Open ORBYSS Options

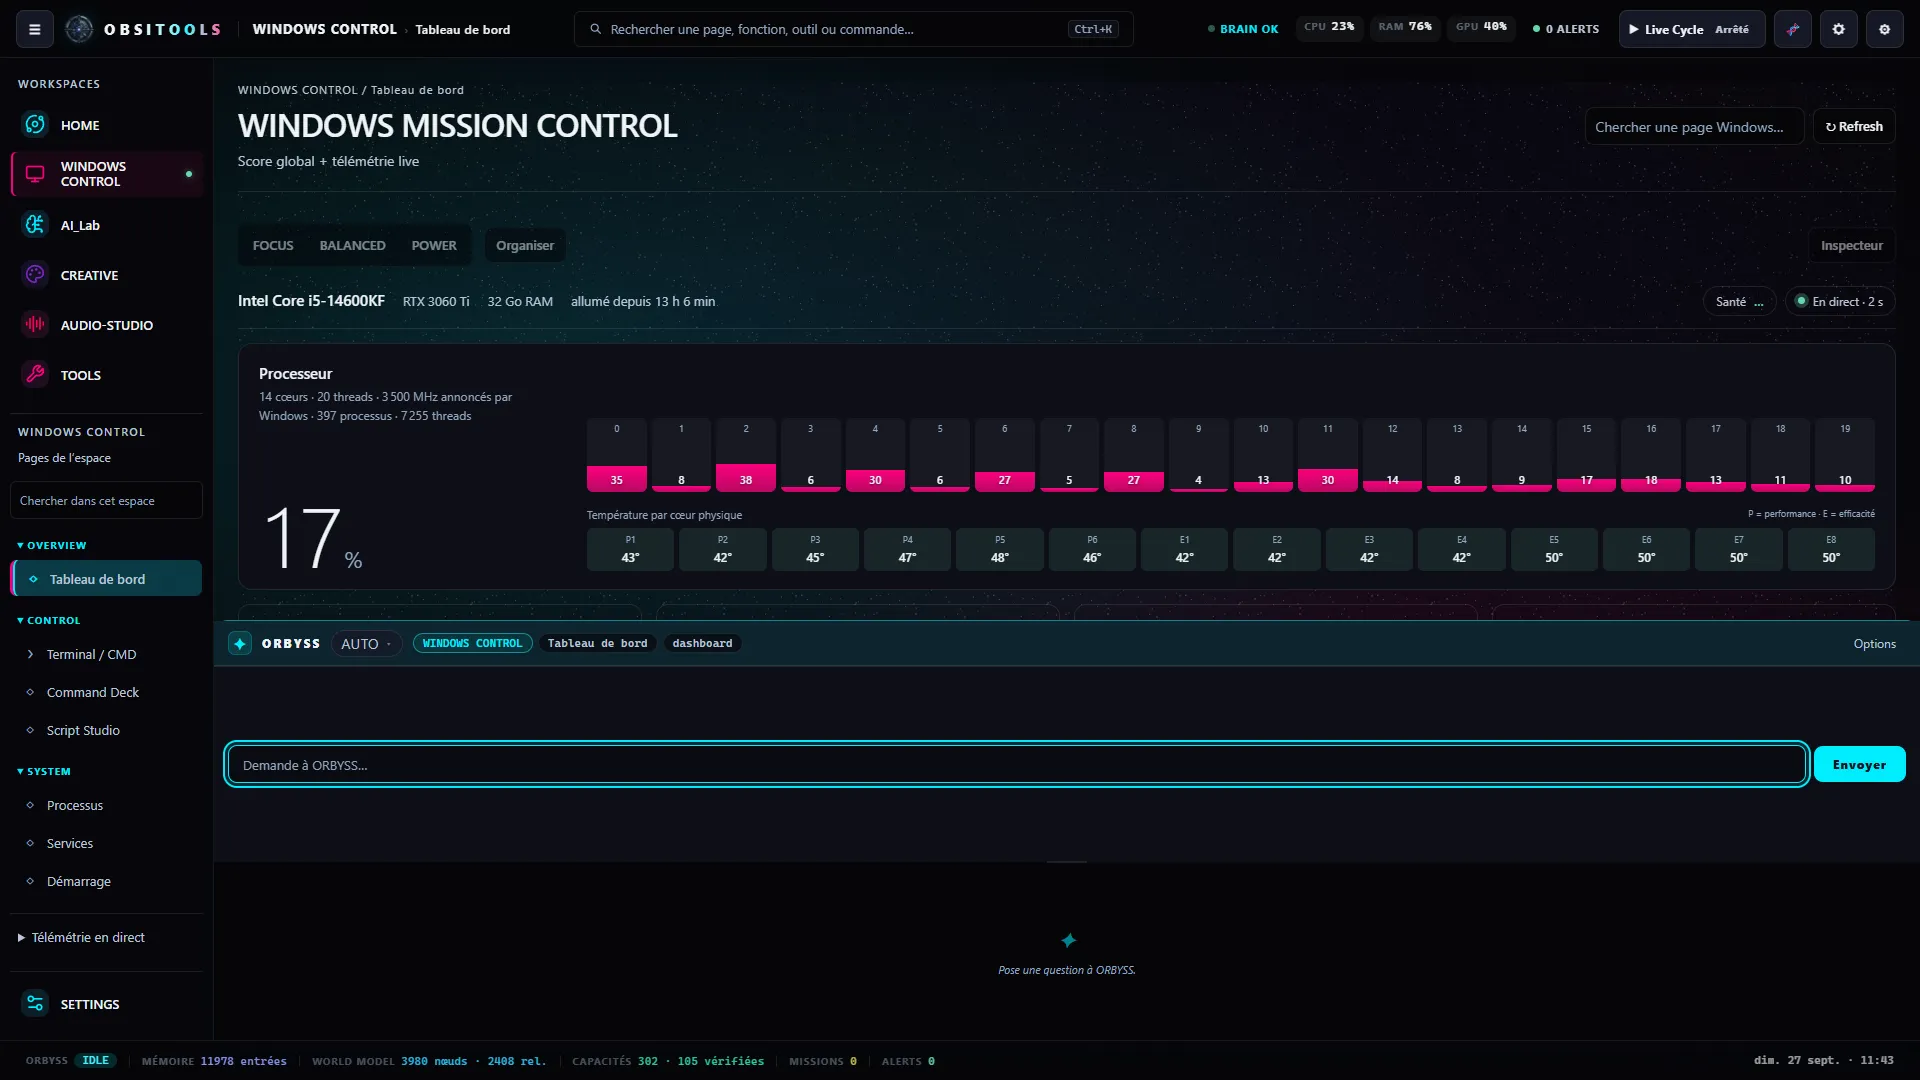(x=1874, y=644)
